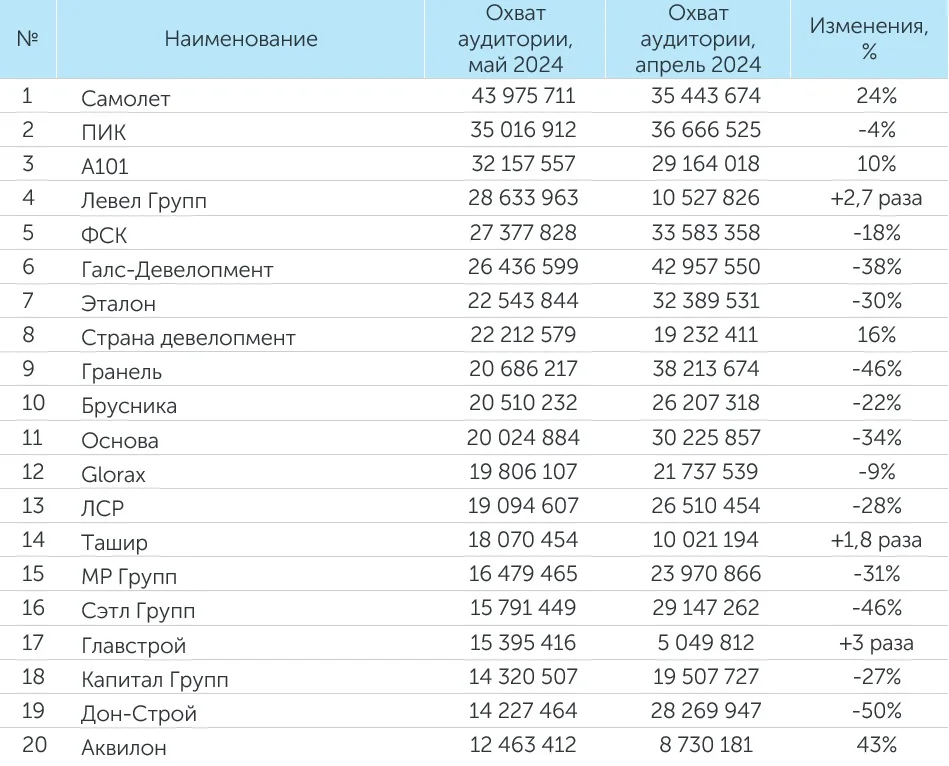Click the Главстрой name cell
Image resolution: width=949 pixels, height=766 pixels.
(134, 645)
